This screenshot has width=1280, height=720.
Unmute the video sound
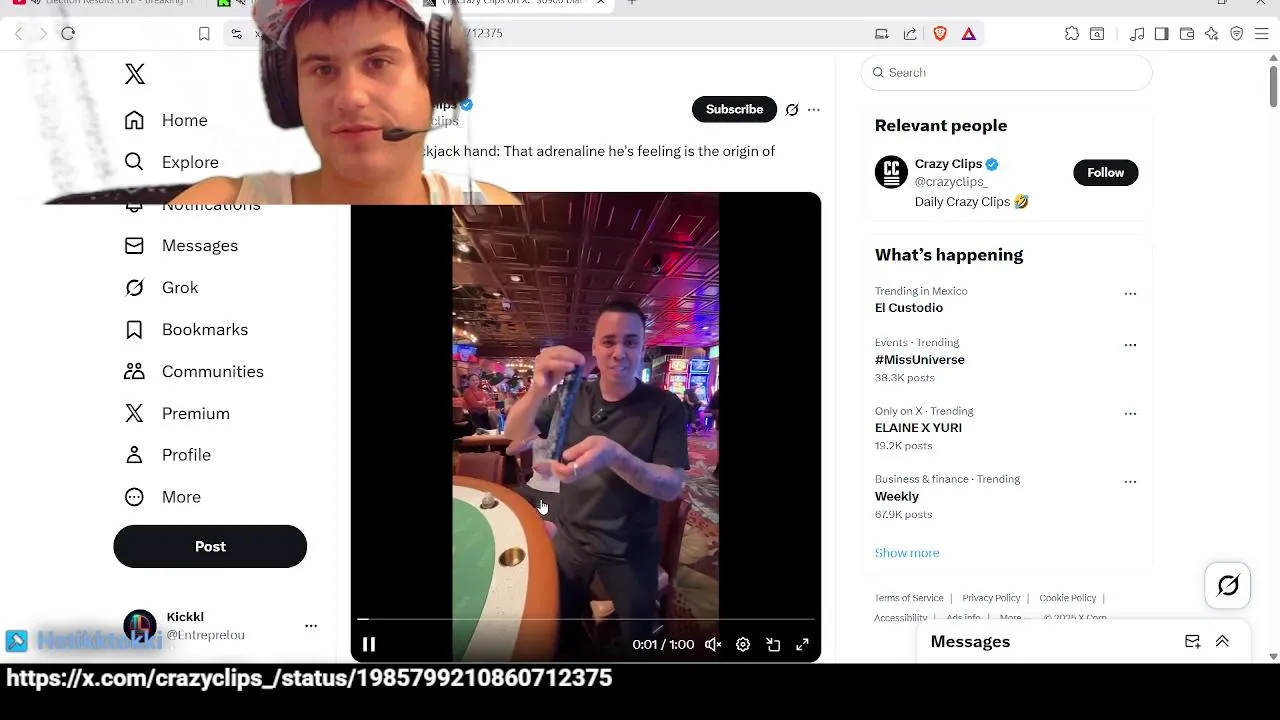click(x=713, y=645)
